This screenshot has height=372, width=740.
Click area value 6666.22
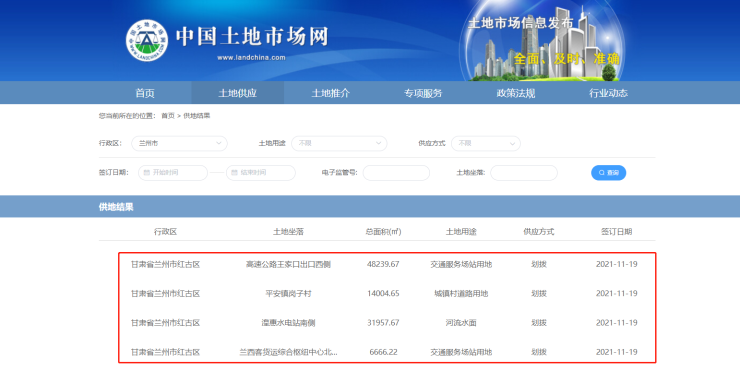pos(383,352)
